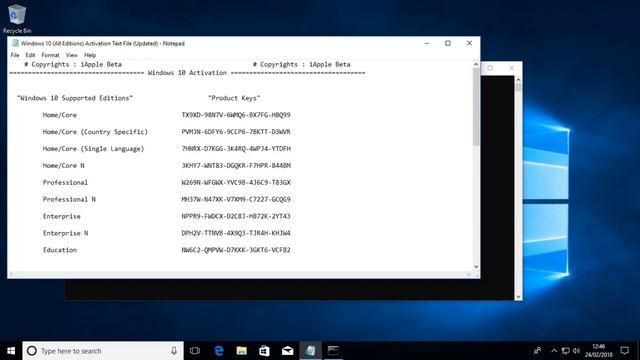Open Mail app from taskbar
This screenshot has width=640, height=360.
(287, 351)
